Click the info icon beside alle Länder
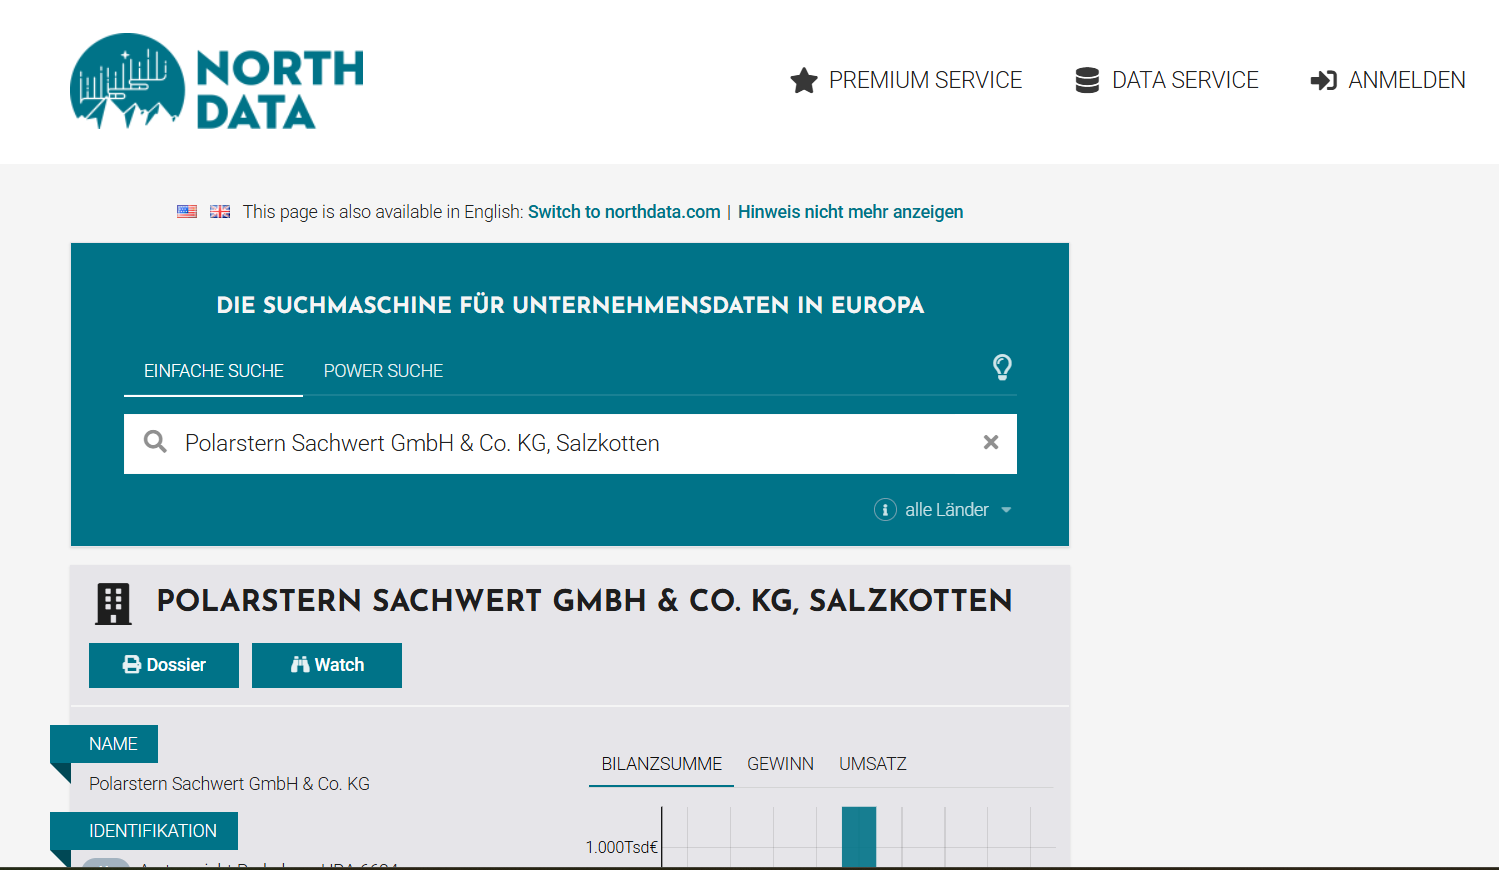 tap(885, 510)
